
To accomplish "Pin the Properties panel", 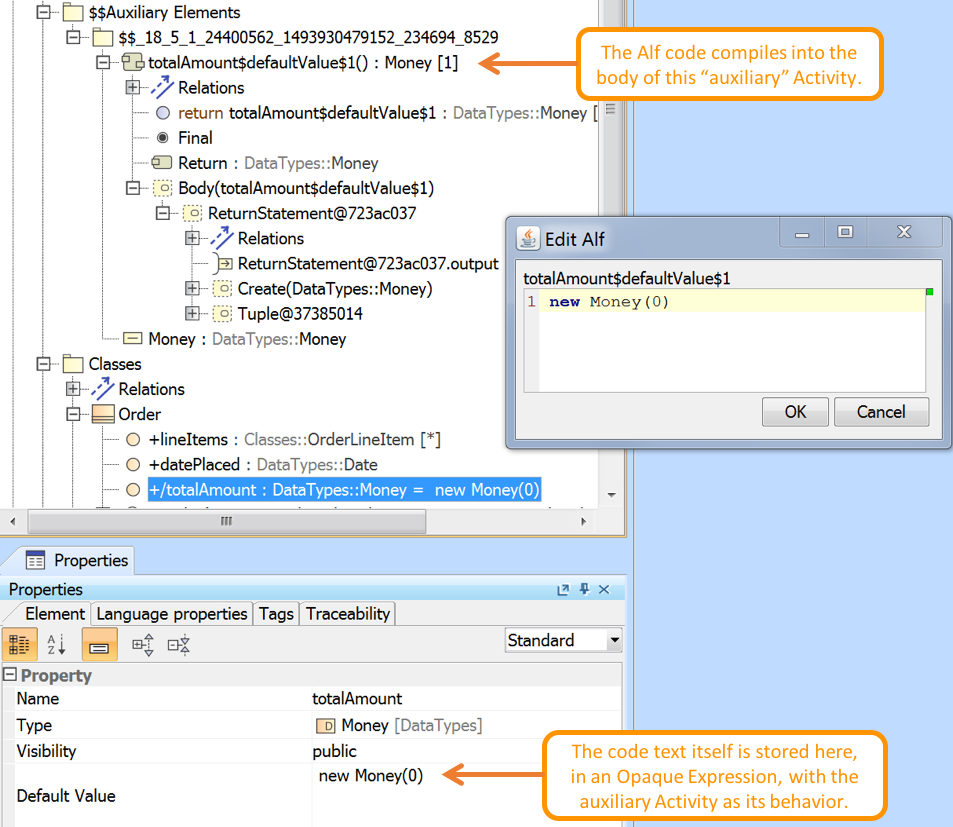I will tap(584, 590).
